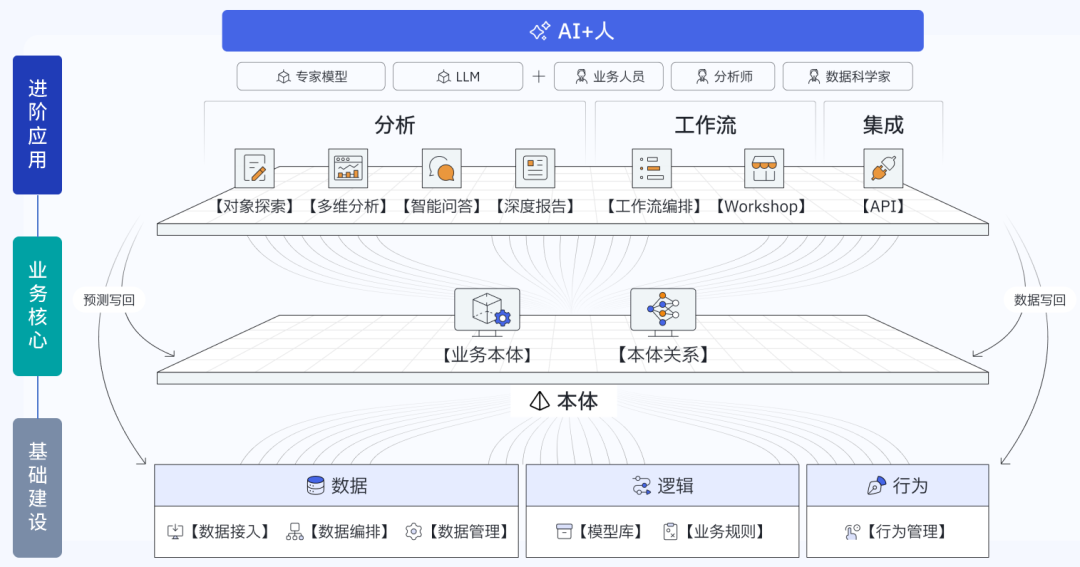Click the 对象探索 pencil document icon

tap(254, 168)
